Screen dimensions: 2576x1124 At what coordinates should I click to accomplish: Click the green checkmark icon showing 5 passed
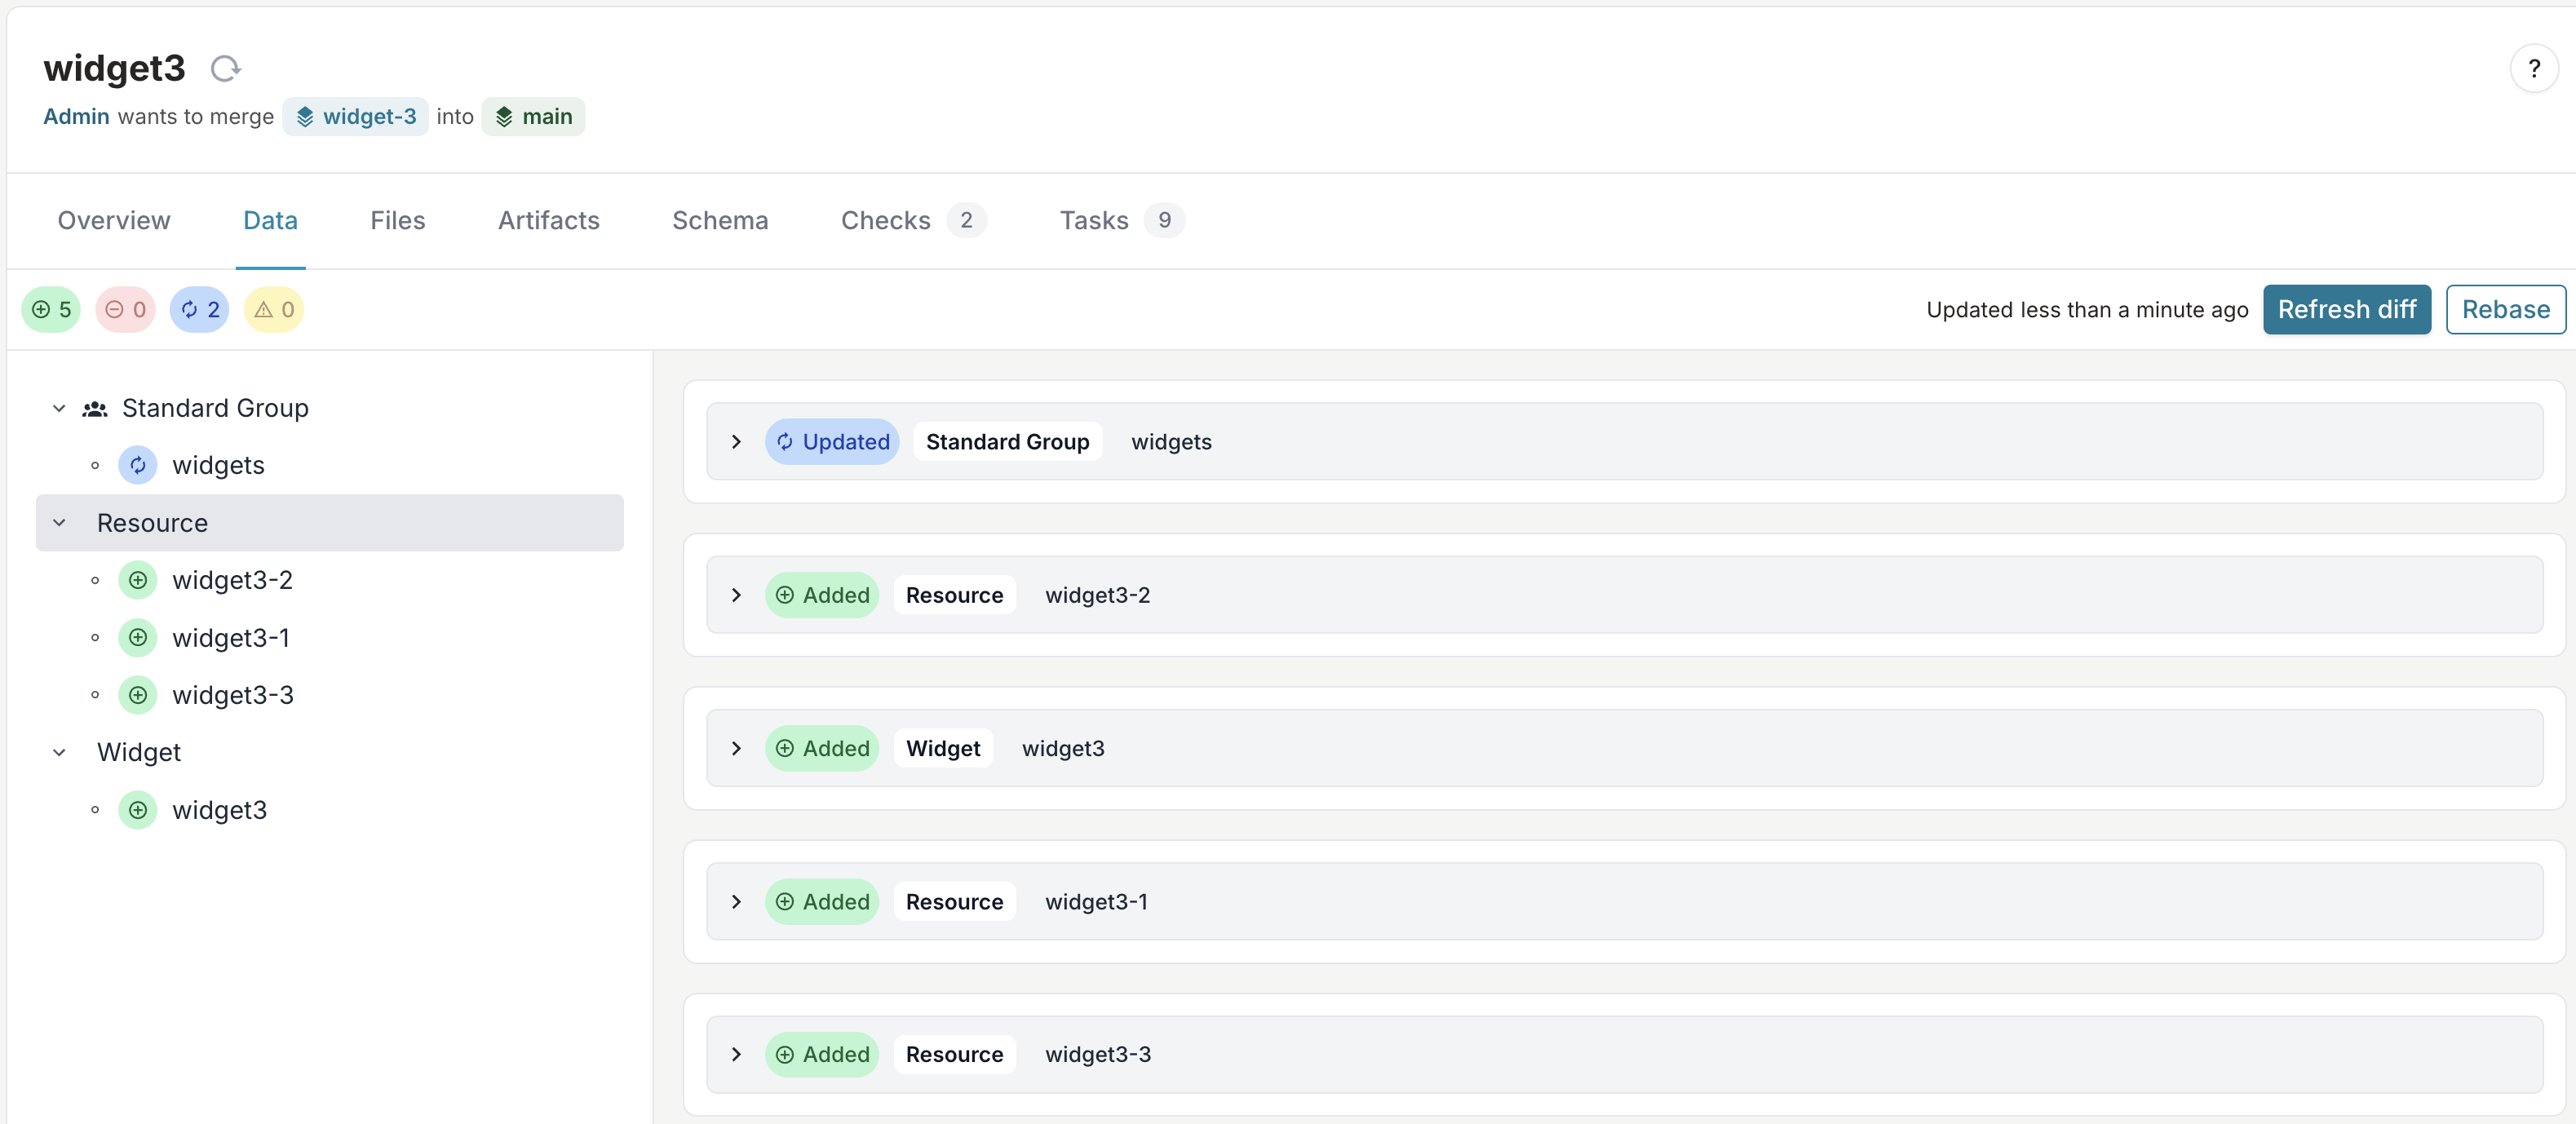pos(49,308)
